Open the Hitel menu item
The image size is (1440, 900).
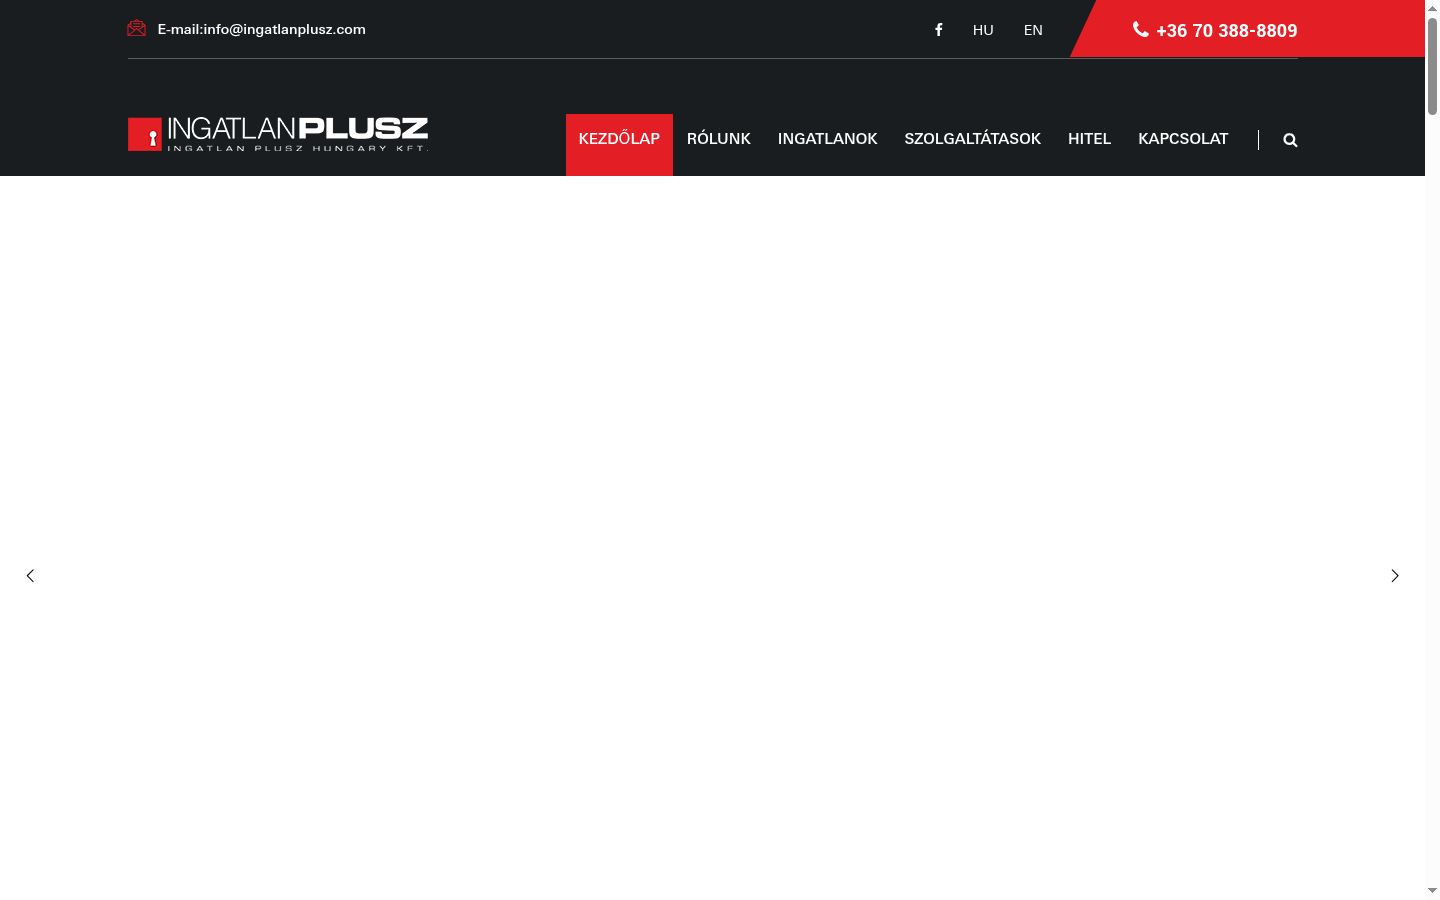pyautogui.click(x=1089, y=139)
